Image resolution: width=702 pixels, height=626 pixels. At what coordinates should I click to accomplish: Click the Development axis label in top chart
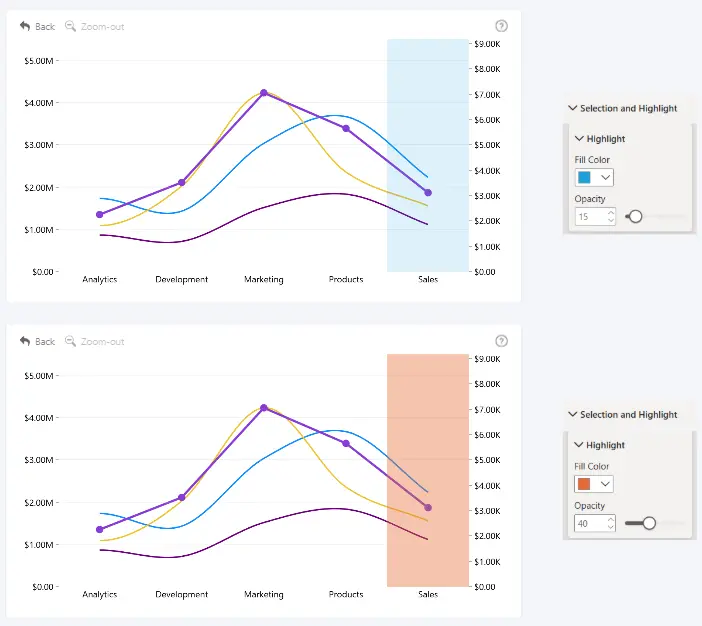pyautogui.click(x=182, y=279)
